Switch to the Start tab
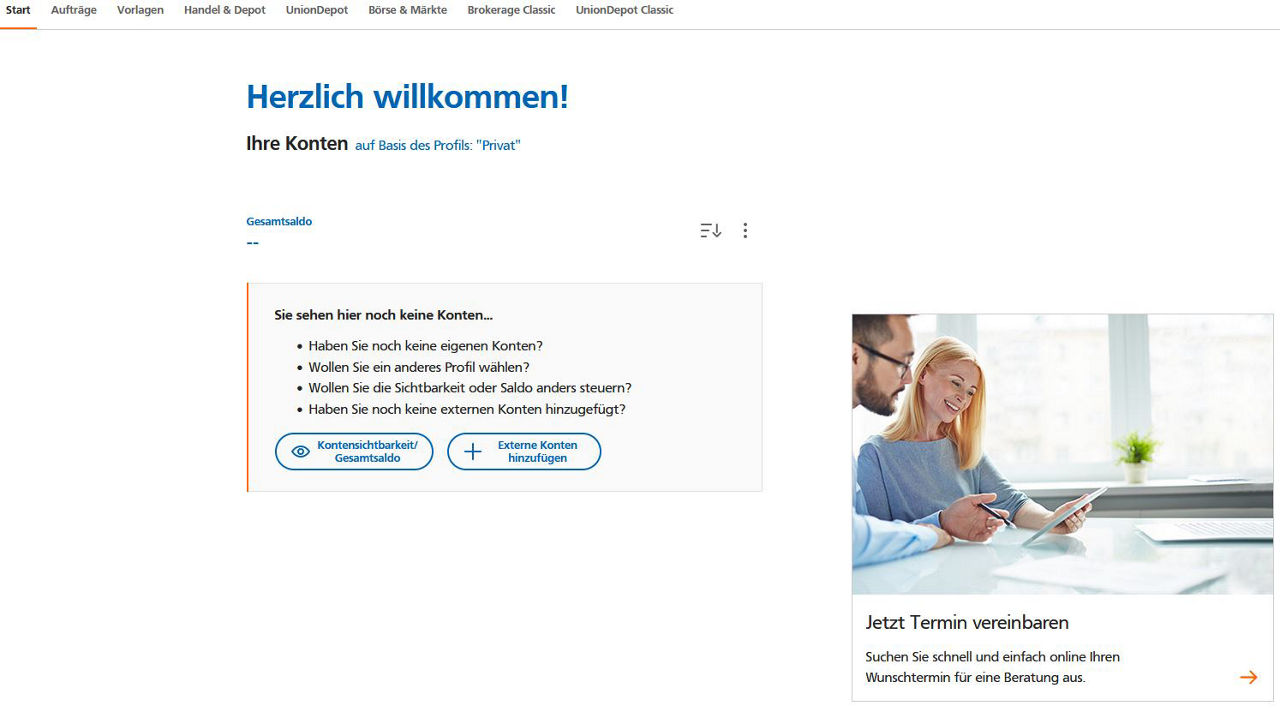 coord(18,10)
